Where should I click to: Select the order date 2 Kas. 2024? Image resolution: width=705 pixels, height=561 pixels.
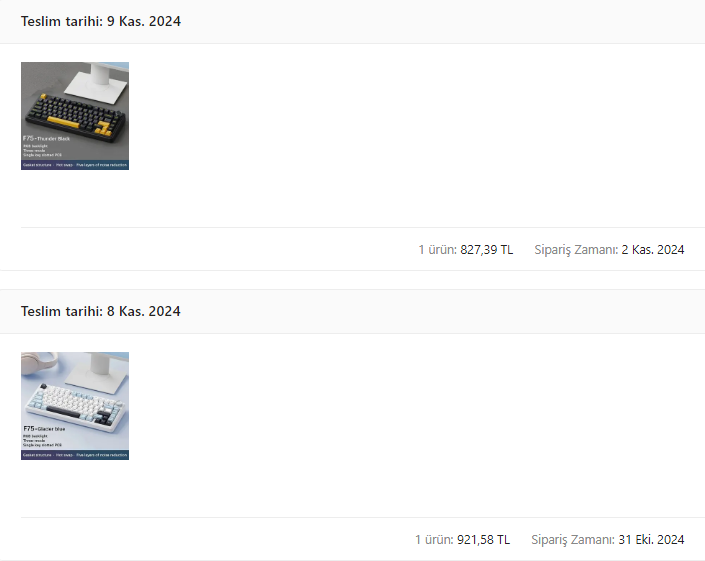(x=653, y=249)
